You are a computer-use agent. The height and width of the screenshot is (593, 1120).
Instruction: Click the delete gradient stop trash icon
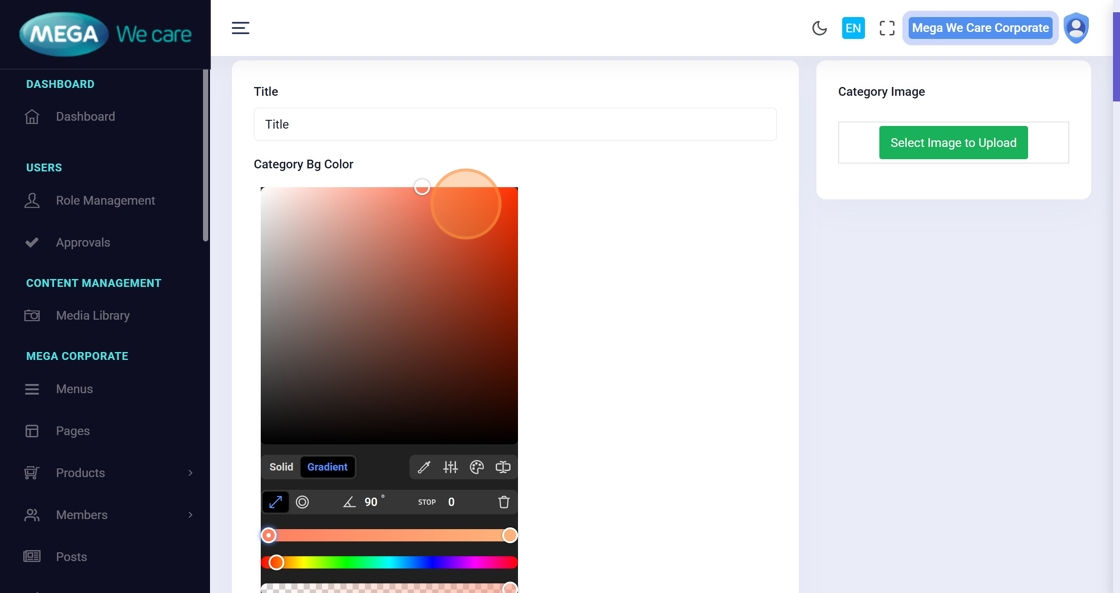coord(504,502)
